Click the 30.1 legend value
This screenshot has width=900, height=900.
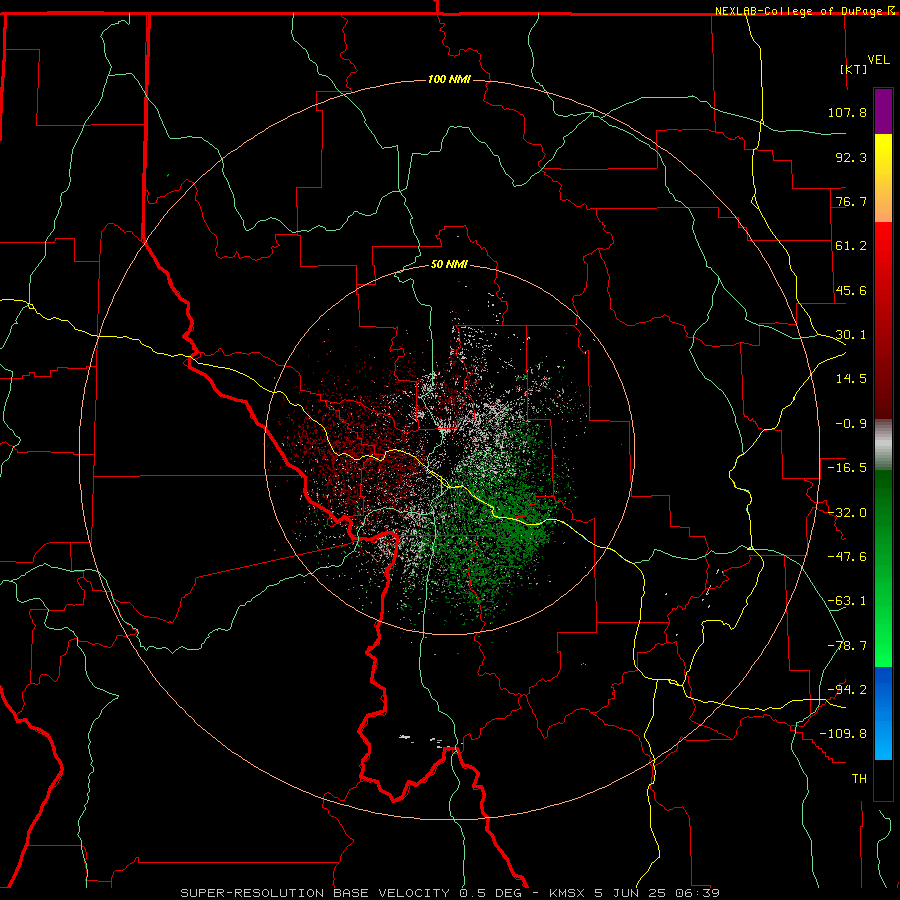[851, 334]
